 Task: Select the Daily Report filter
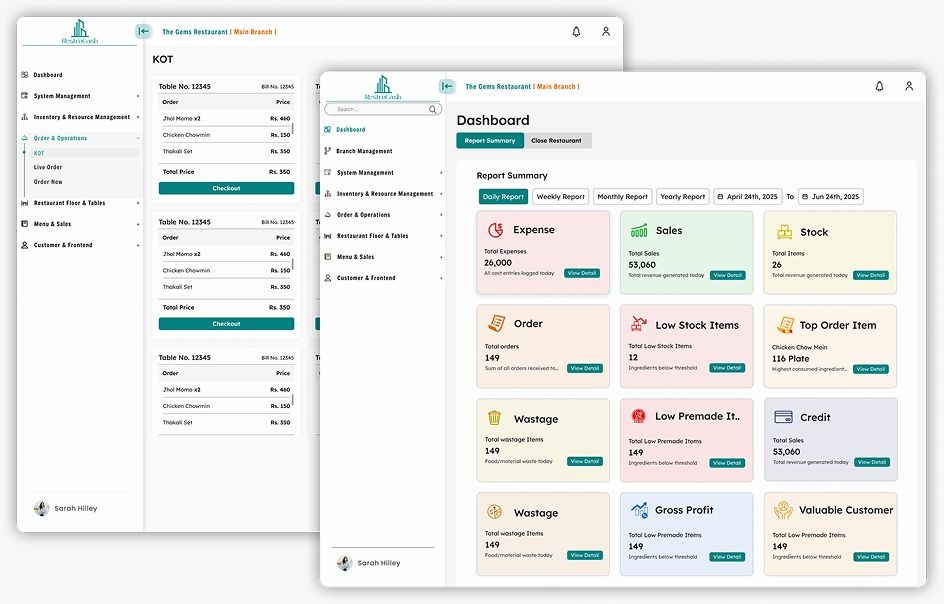coord(503,197)
